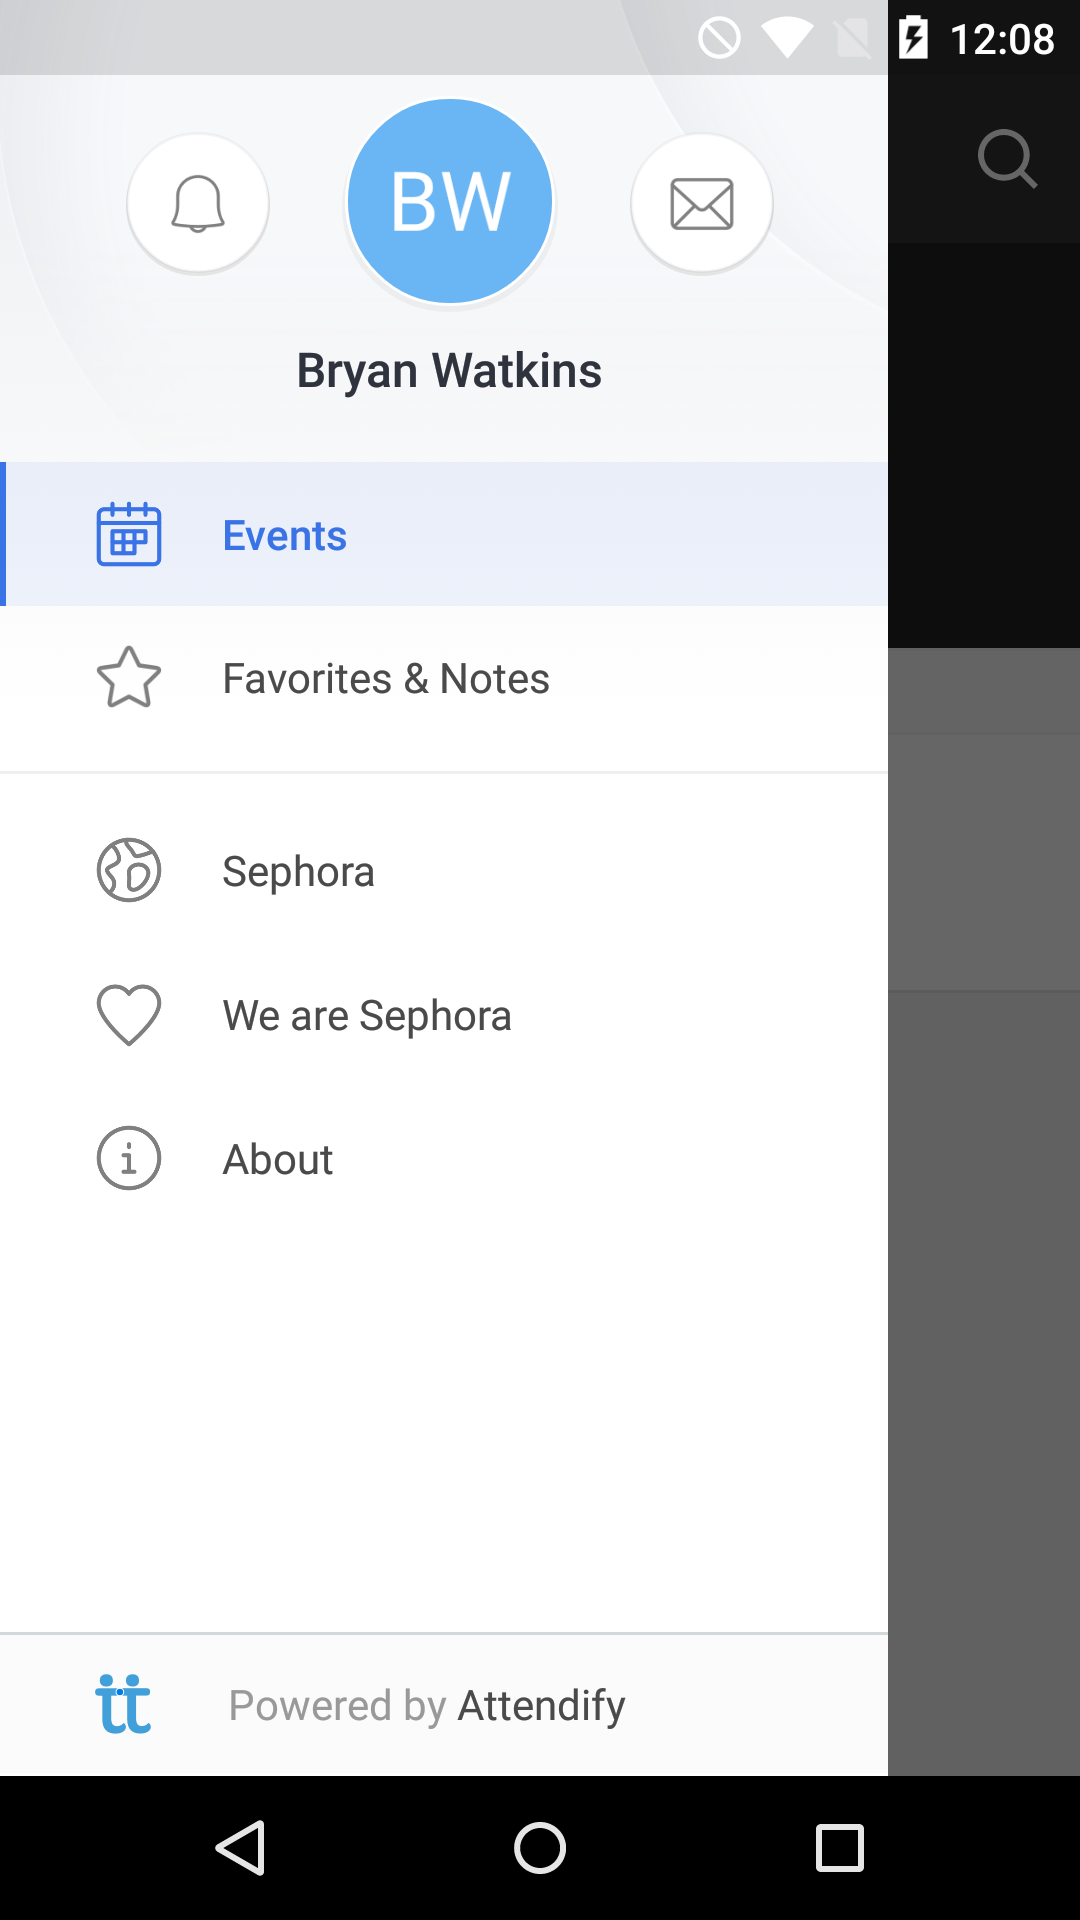Viewport: 1080px width, 1920px height.
Task: Tap the About info icon
Action: [x=129, y=1158]
